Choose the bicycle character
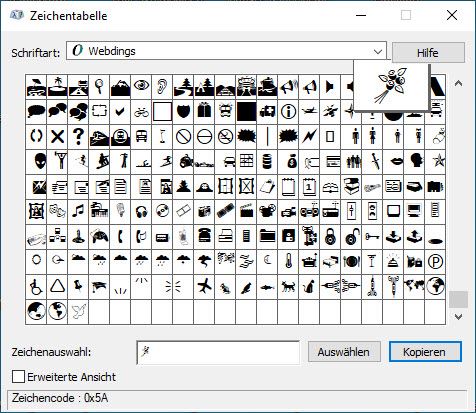The height and width of the screenshot is (413, 476). (x=141, y=112)
